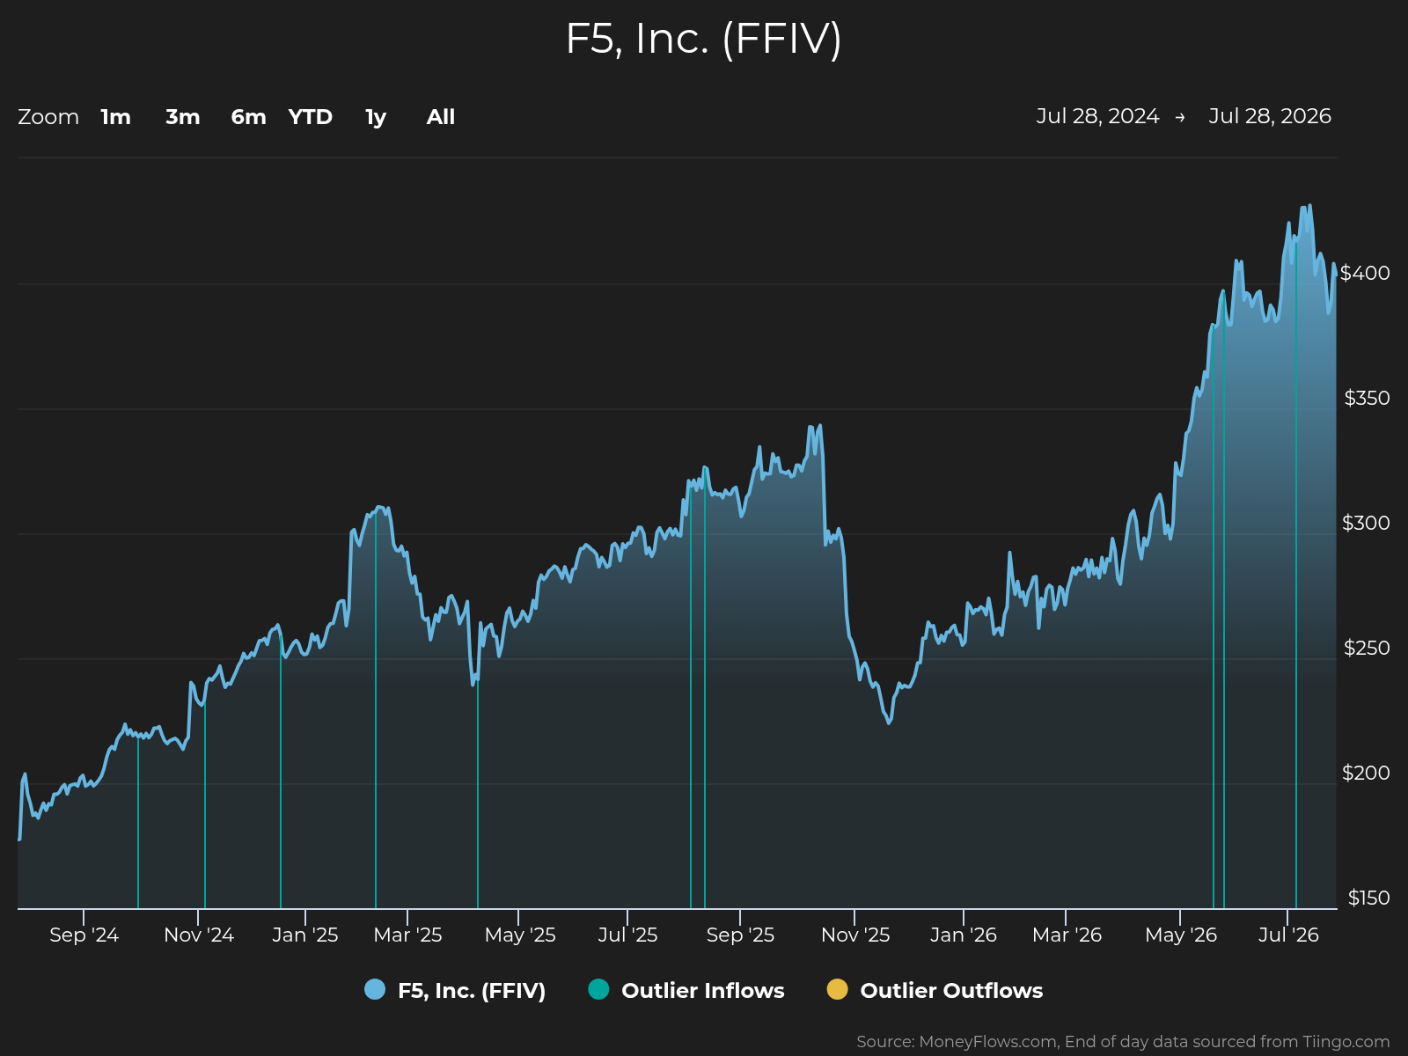
Task: Click the $250 y-axis label
Action: pos(1367,648)
